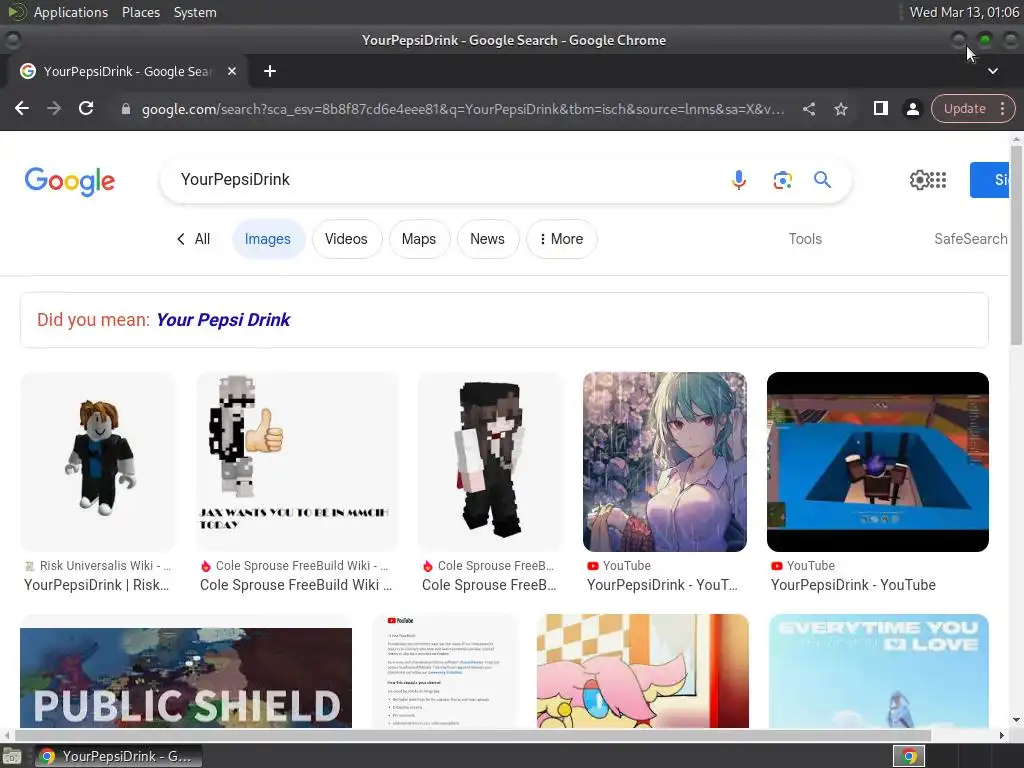This screenshot has width=1024, height=768.
Task: Open the Roblox character image result
Action: tap(98, 462)
